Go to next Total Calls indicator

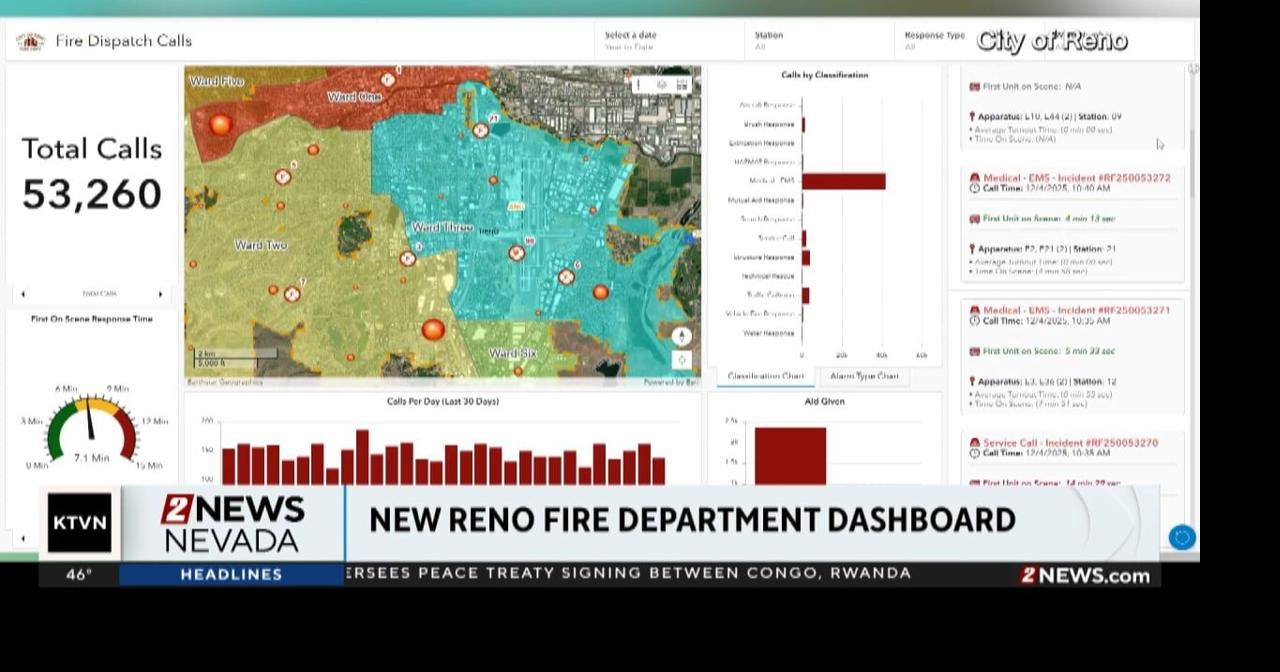click(160, 294)
